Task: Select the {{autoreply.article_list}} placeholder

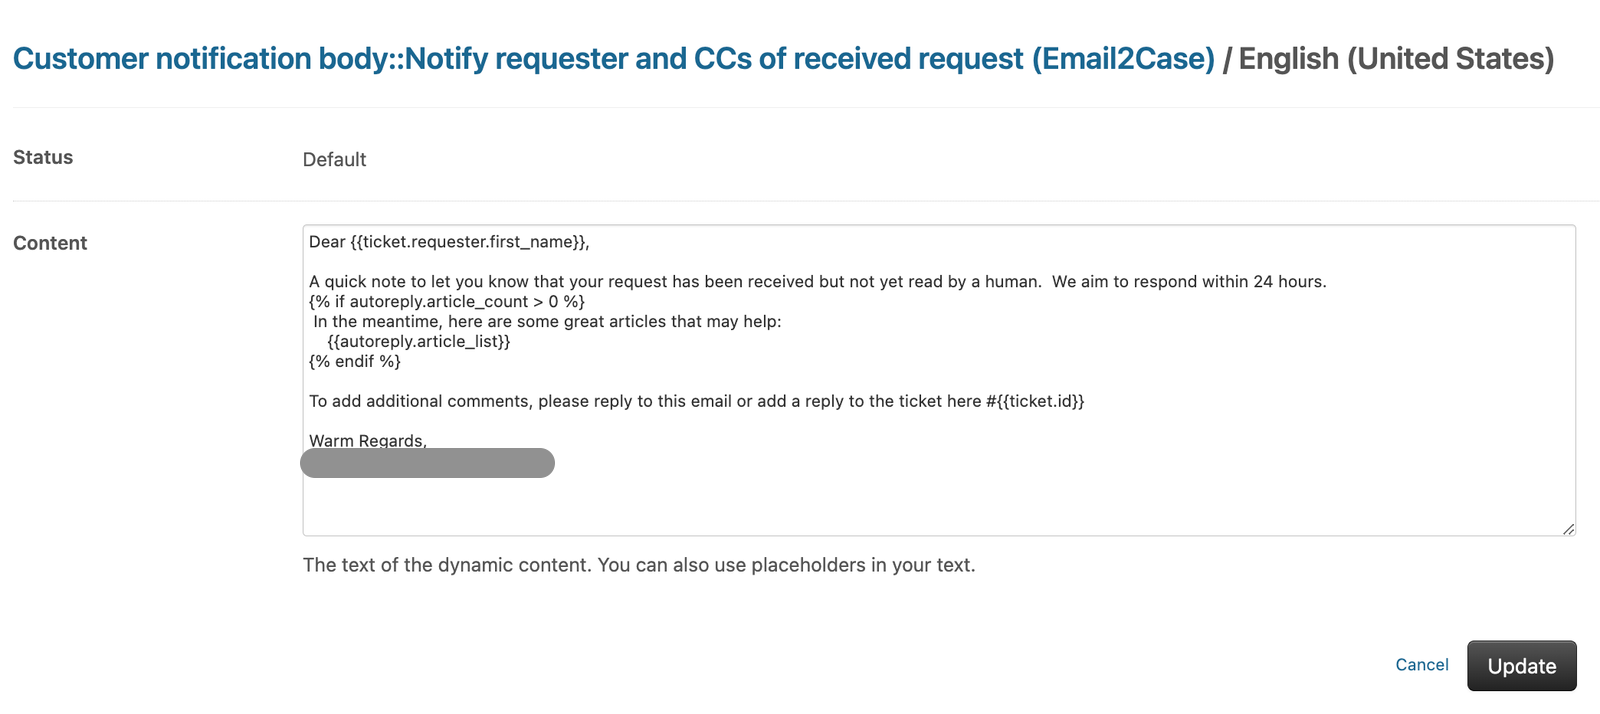Action: 419,341
